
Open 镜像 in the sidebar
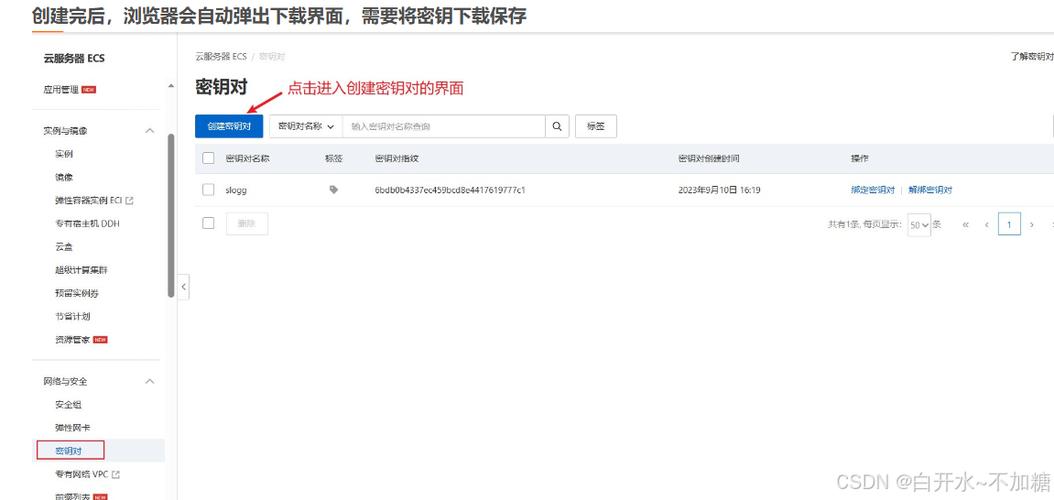coord(64,177)
